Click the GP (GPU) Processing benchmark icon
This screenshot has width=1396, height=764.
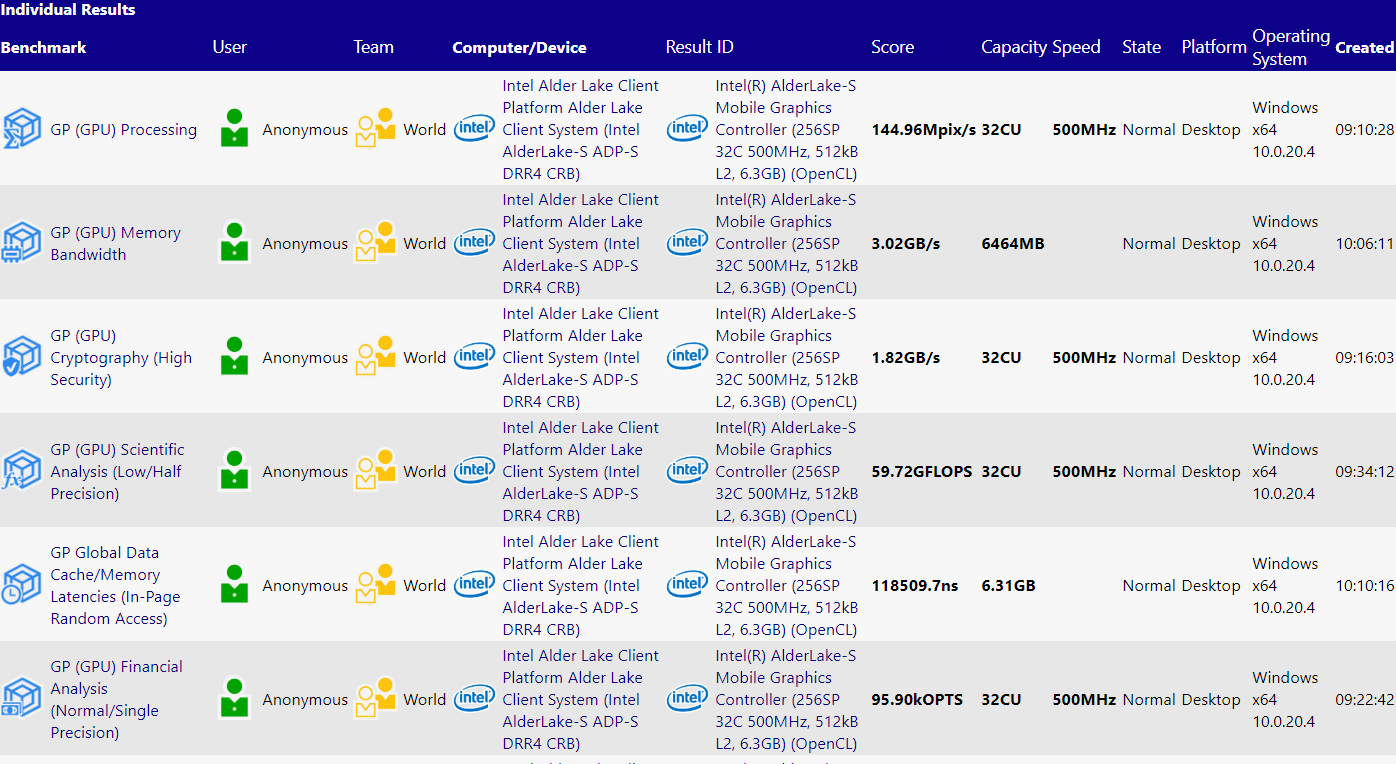point(22,129)
